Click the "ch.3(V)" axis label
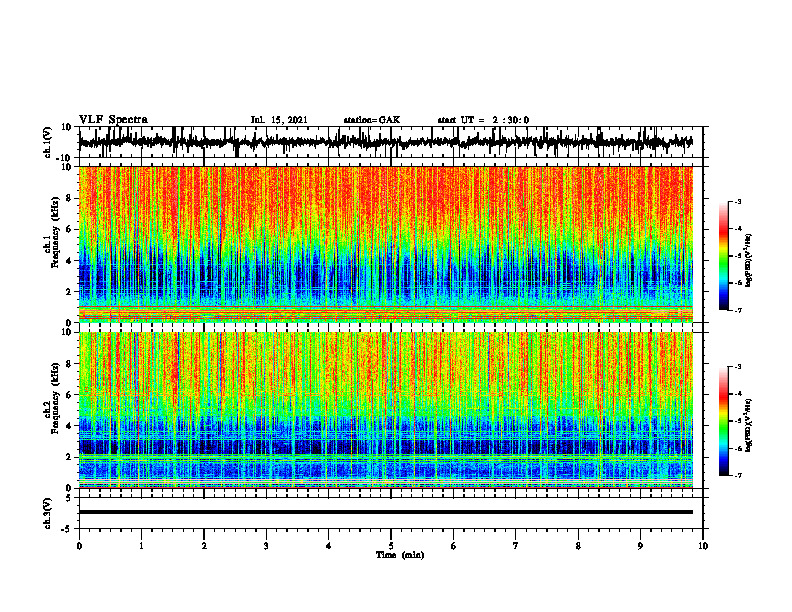This screenshot has width=792, height=612. tap(48, 513)
